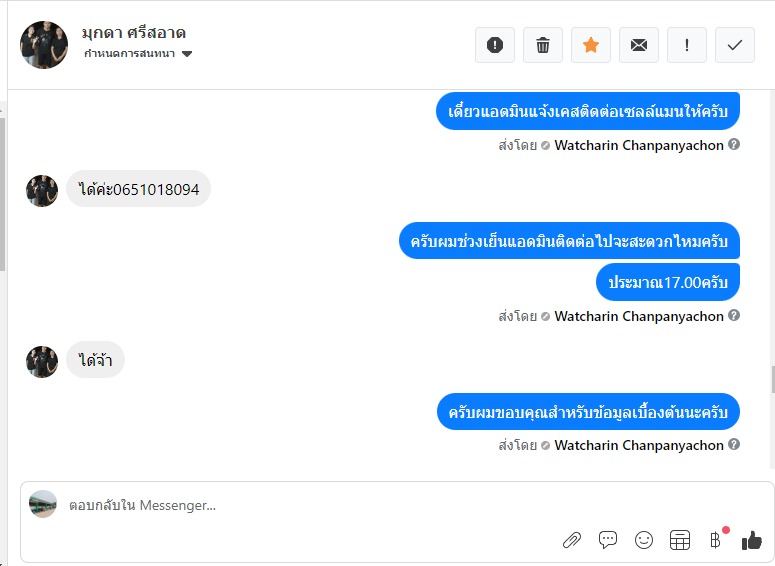Open saved replies speech bubble icon

tap(607, 540)
